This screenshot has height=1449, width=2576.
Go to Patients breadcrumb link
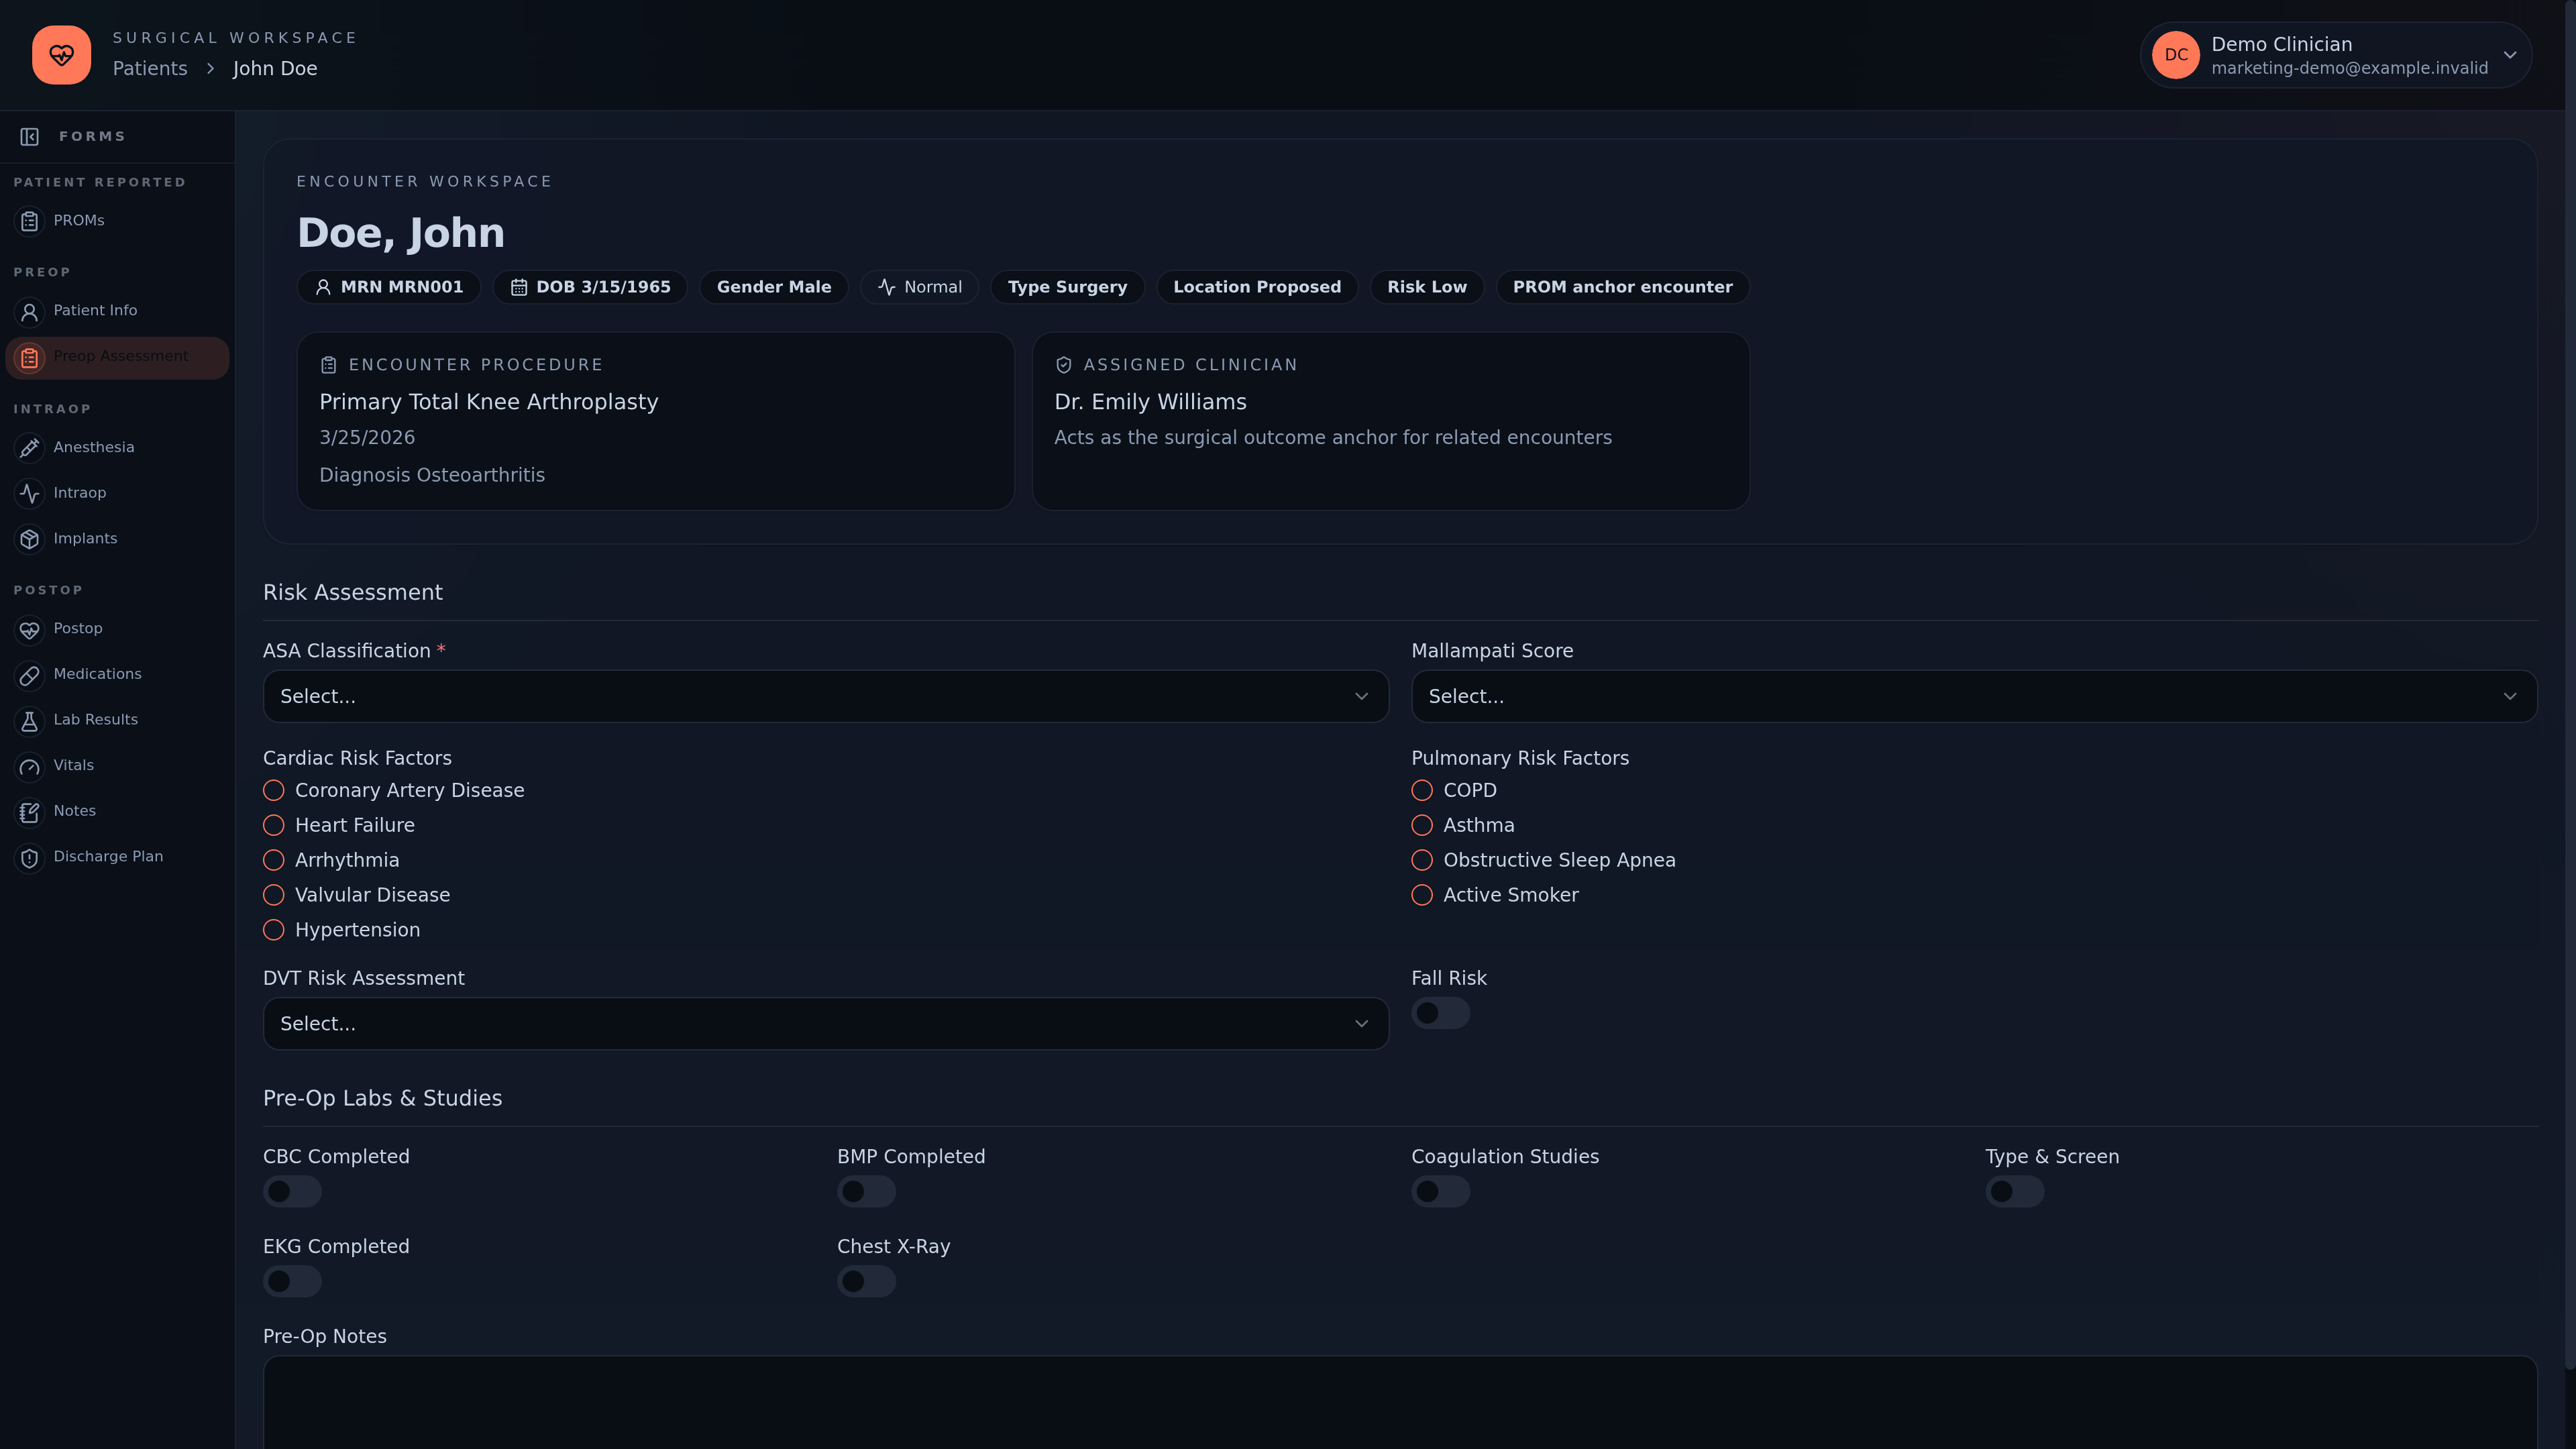[150, 68]
